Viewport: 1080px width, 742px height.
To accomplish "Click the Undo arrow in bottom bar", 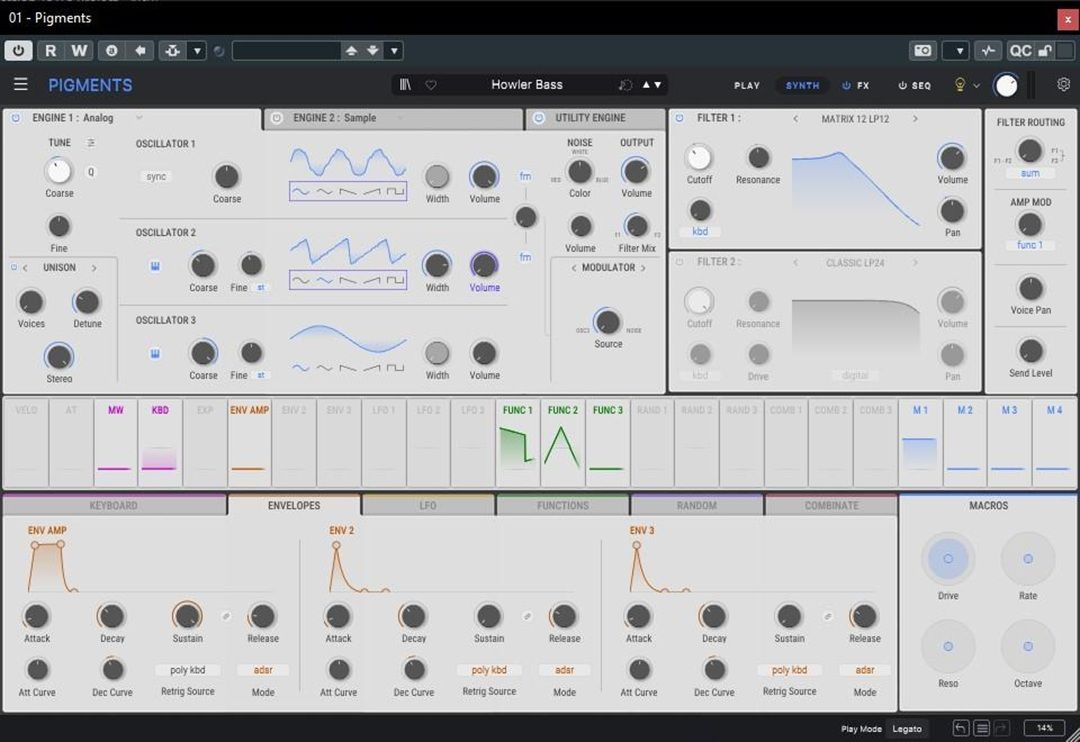I will click(961, 728).
